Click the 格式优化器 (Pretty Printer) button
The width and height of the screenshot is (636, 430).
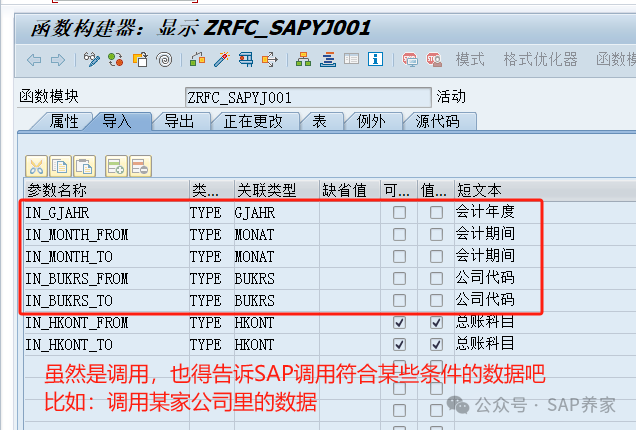coord(538,60)
